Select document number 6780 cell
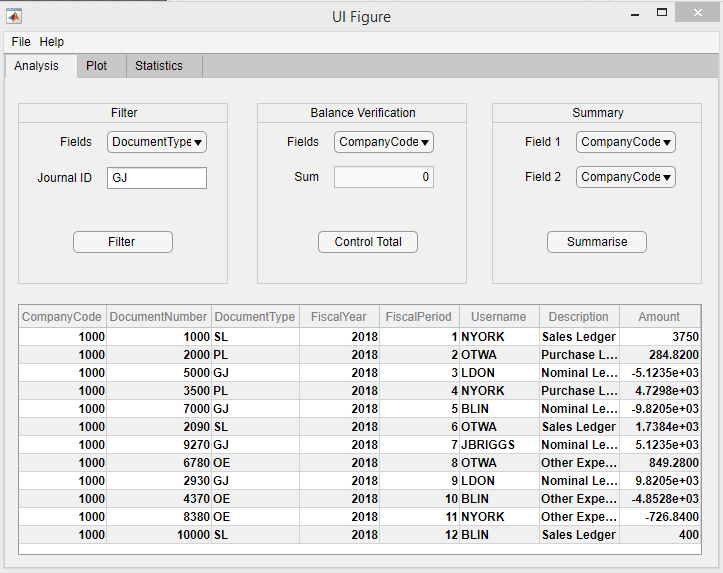 [x=159, y=463]
